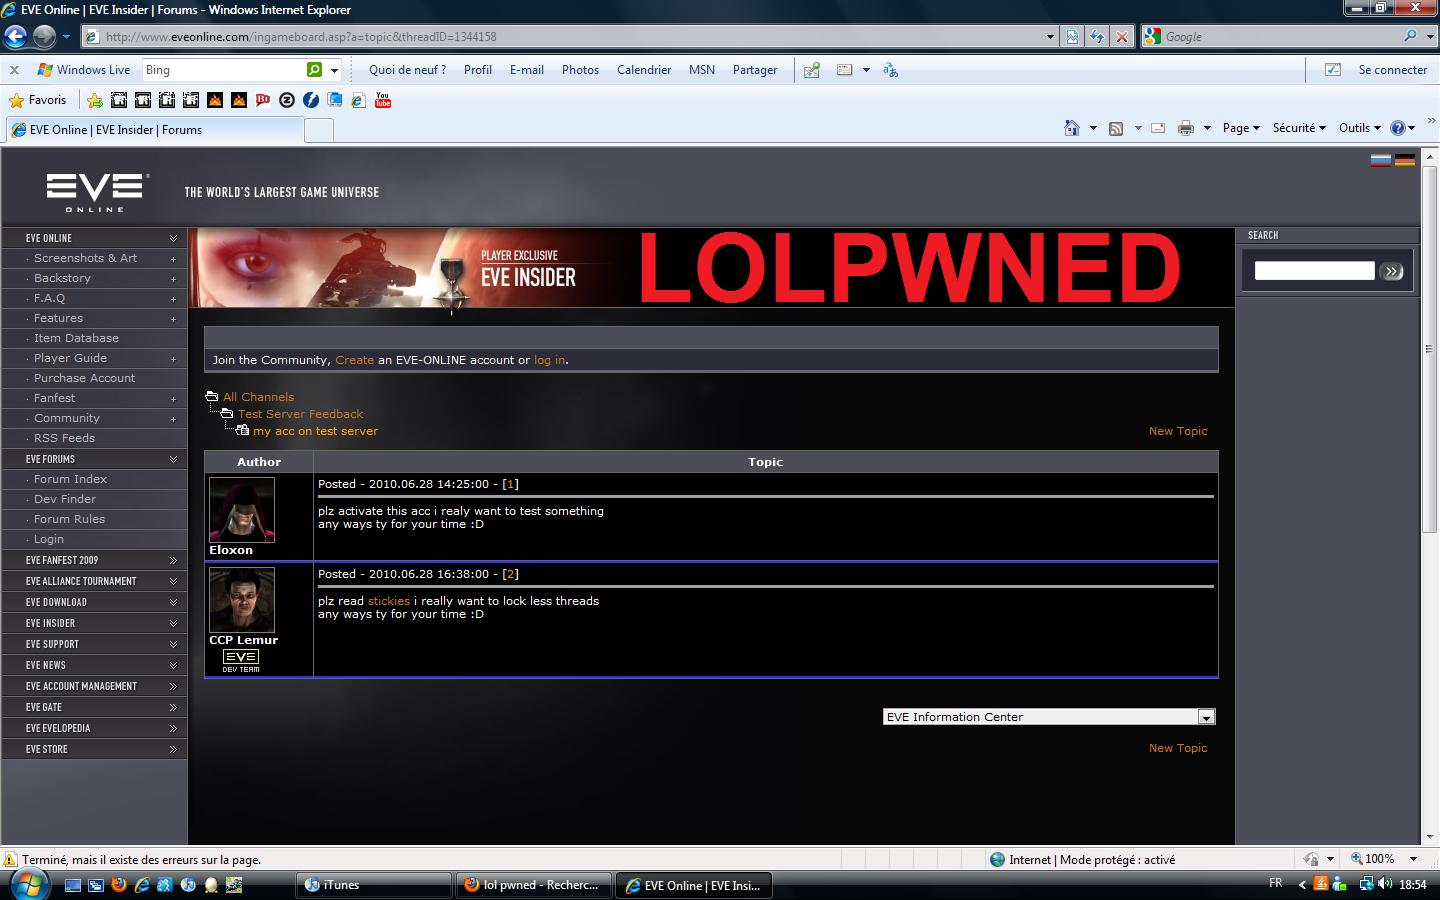The width and height of the screenshot is (1440, 900).
Task: Open the Sécurité menu
Action: (1299, 128)
